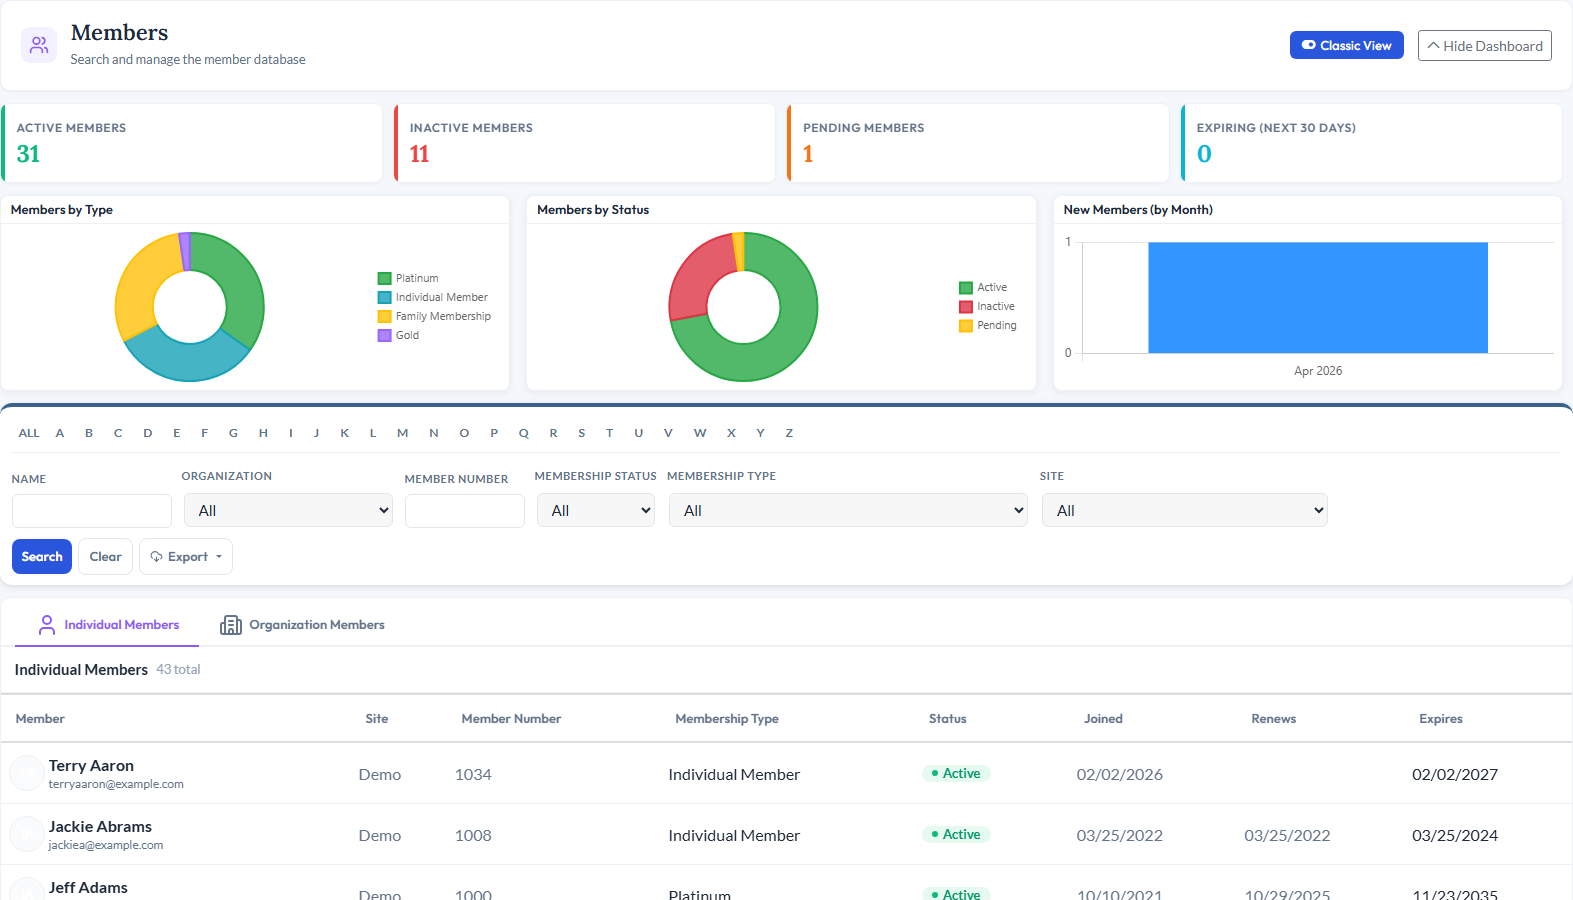Toggle Active legend swatch in status chart

(x=966, y=288)
